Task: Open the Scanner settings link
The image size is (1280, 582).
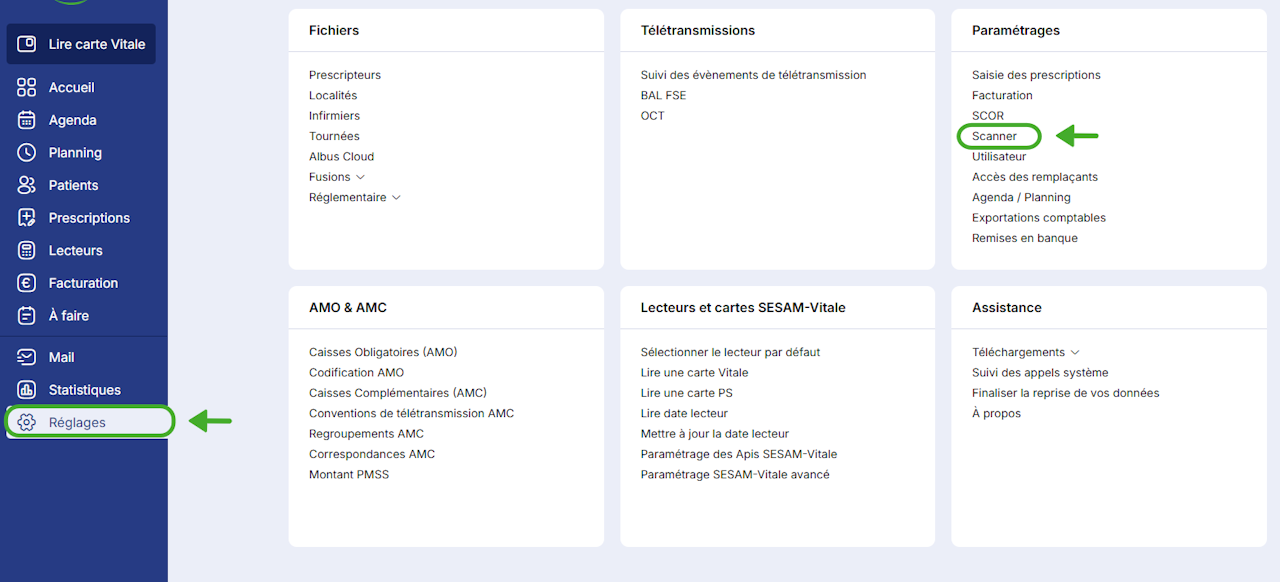Action: click(x=994, y=136)
